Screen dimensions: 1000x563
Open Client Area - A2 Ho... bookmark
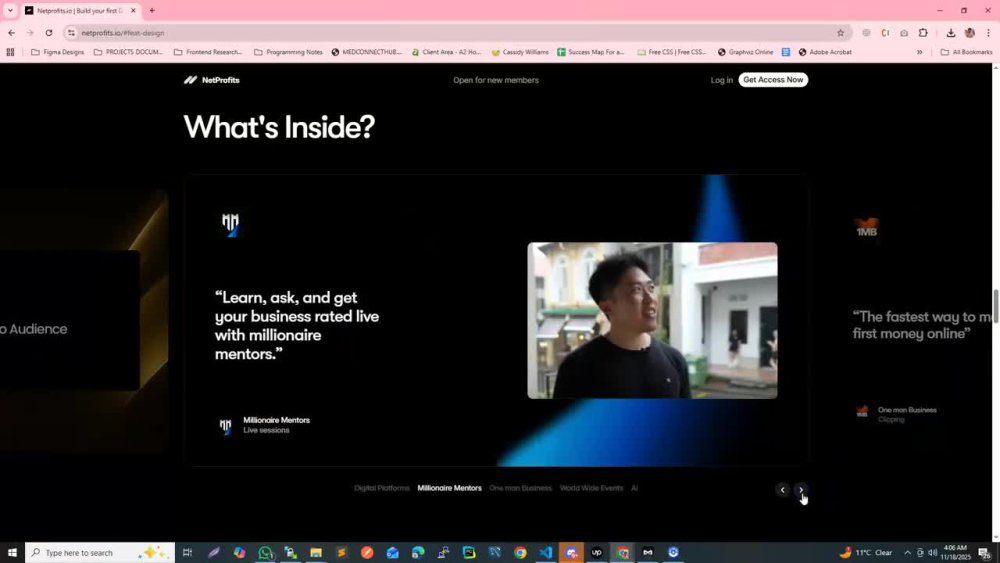(446, 52)
